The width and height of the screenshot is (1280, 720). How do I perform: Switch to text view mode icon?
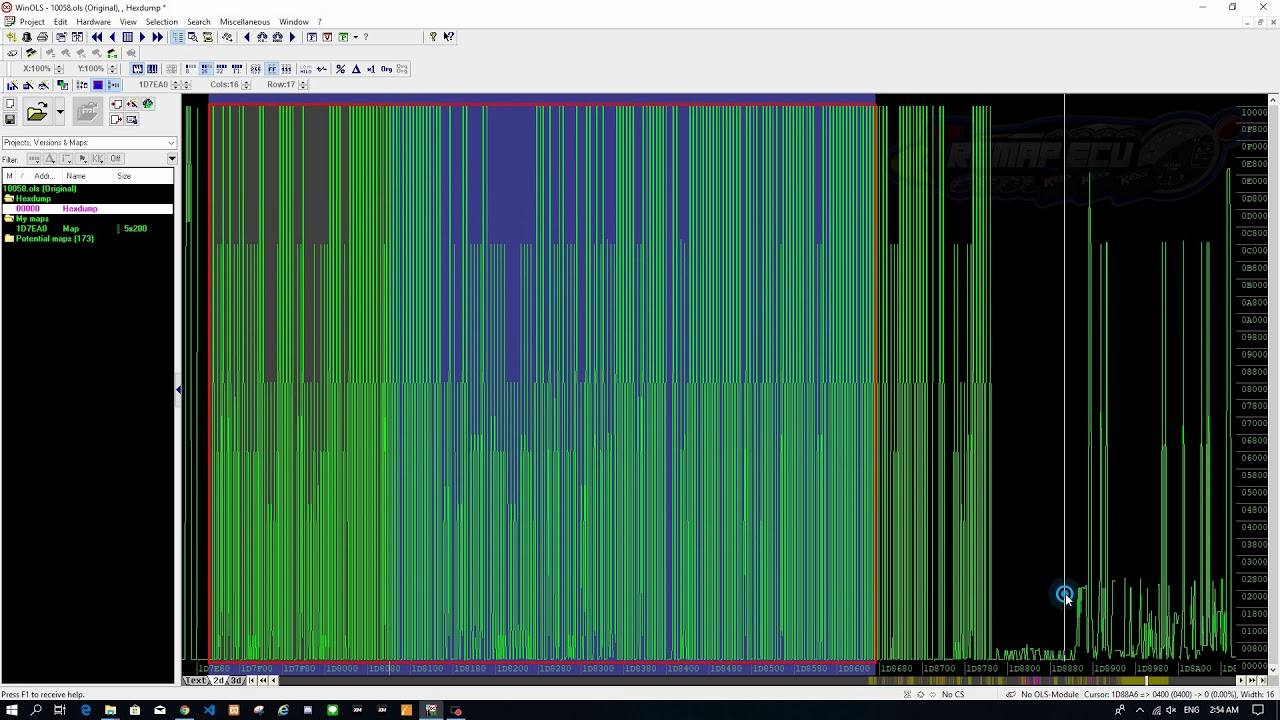[x=177, y=37]
